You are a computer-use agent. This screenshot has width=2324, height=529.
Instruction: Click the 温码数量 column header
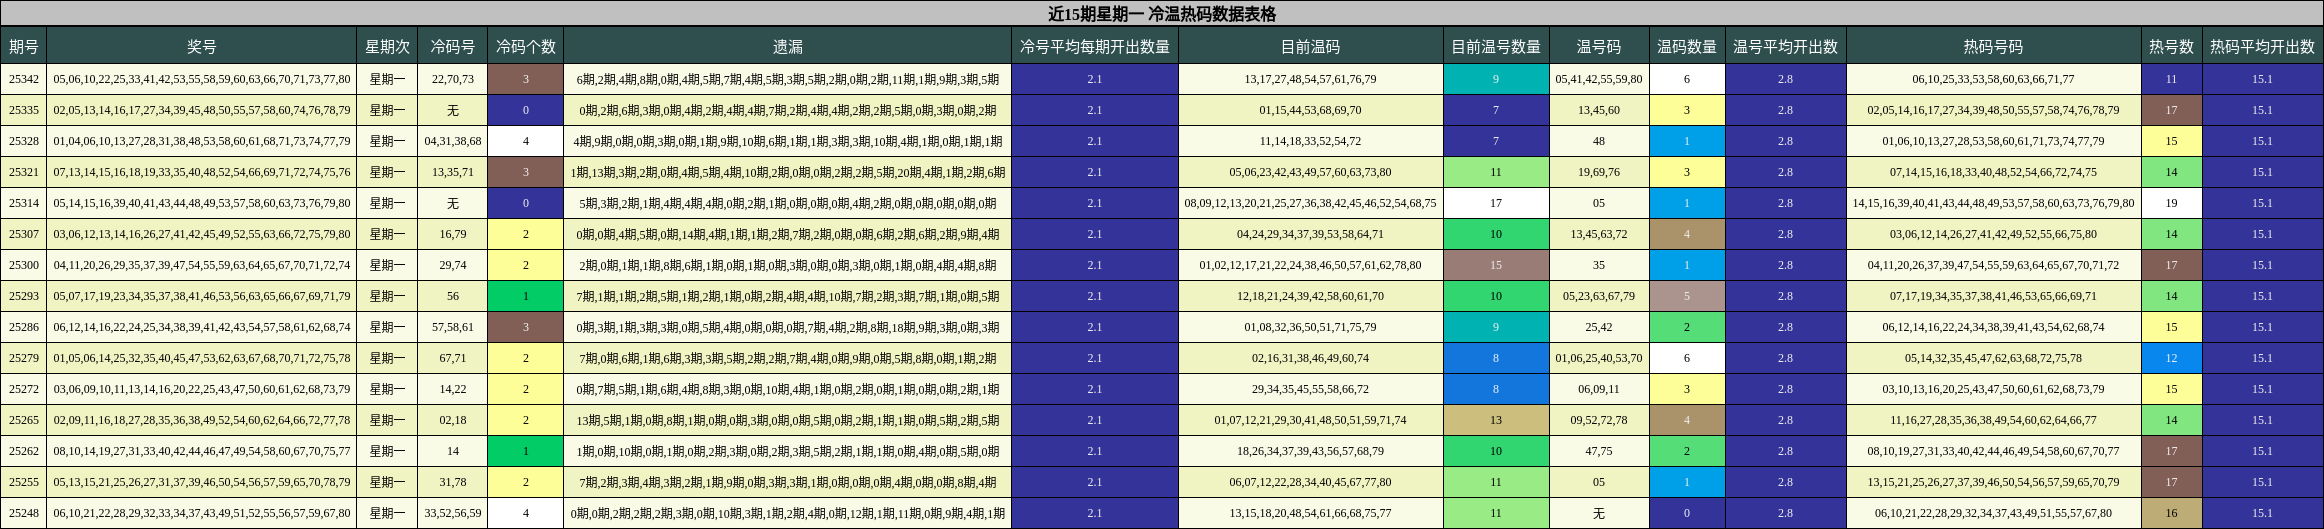click(x=1687, y=46)
